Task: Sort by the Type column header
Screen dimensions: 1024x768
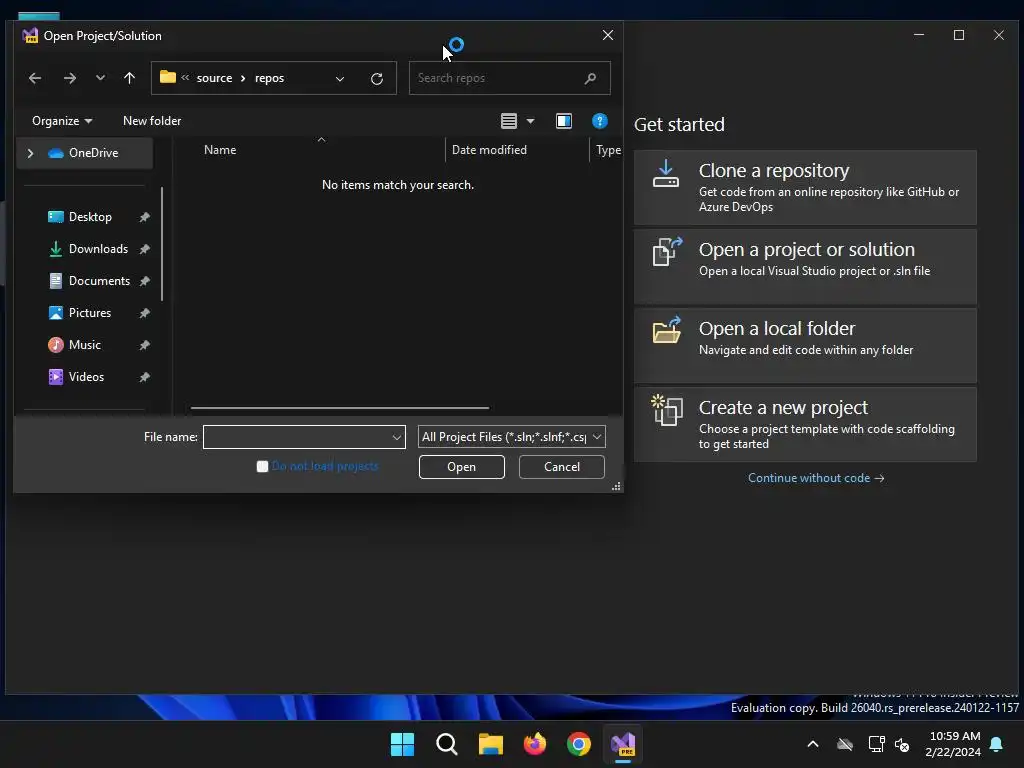Action: point(607,150)
